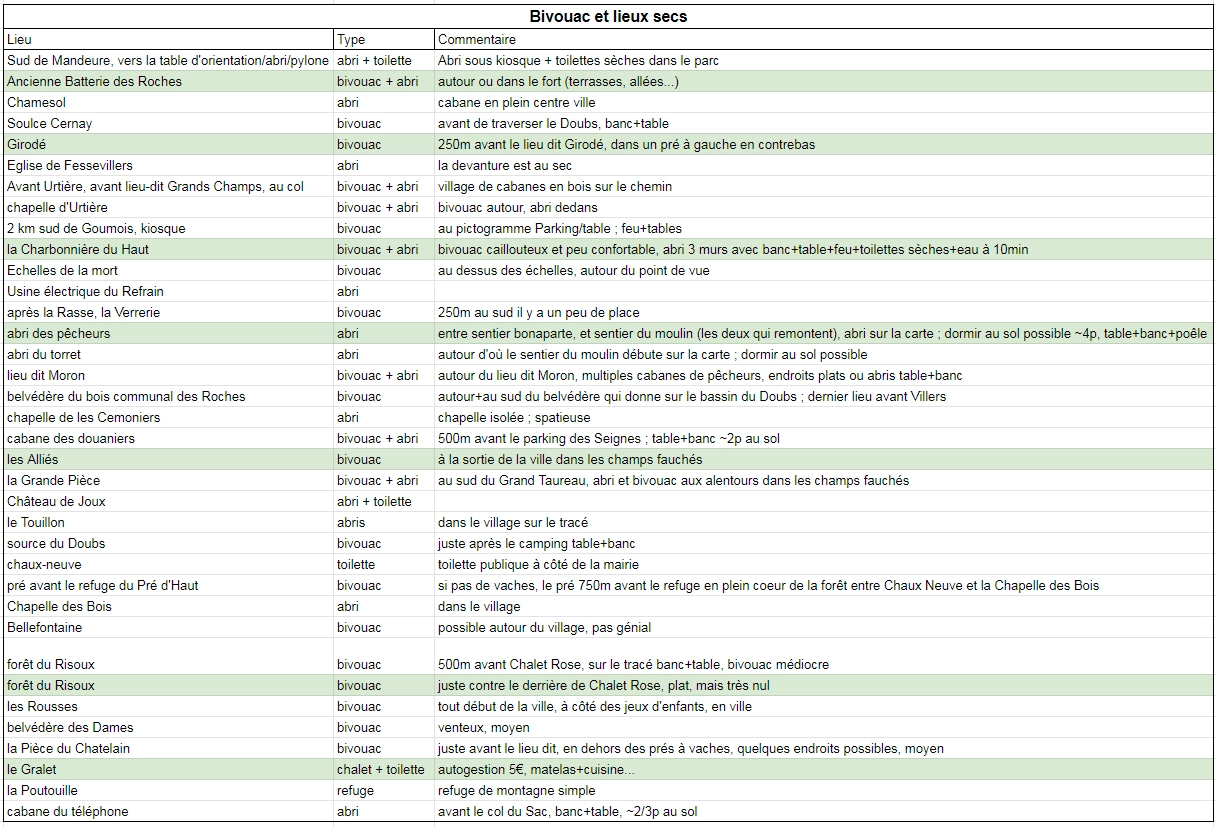The image size is (1216, 827).
Task: Click the 'chaux-neuve' cell
Action: point(169,565)
